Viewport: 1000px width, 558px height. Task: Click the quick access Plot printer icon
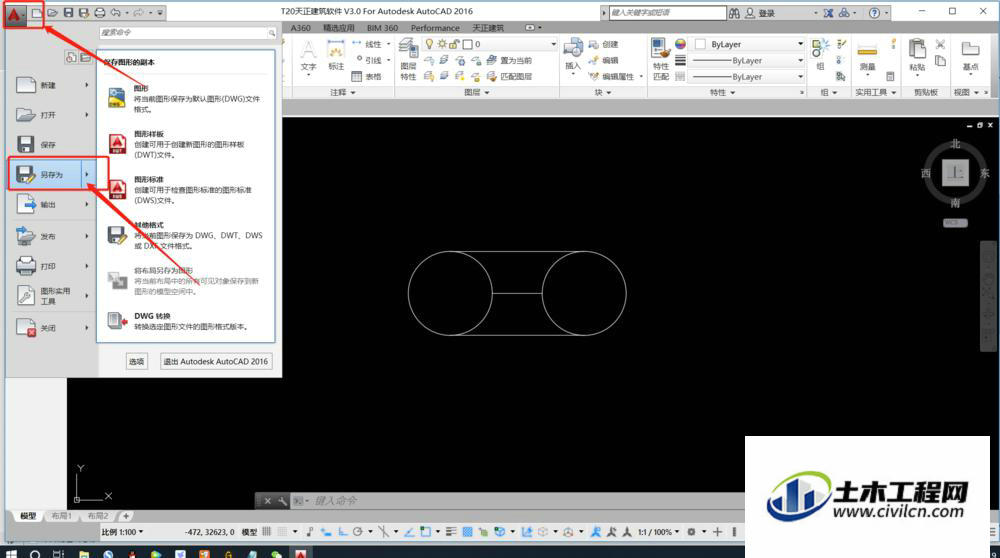(99, 12)
